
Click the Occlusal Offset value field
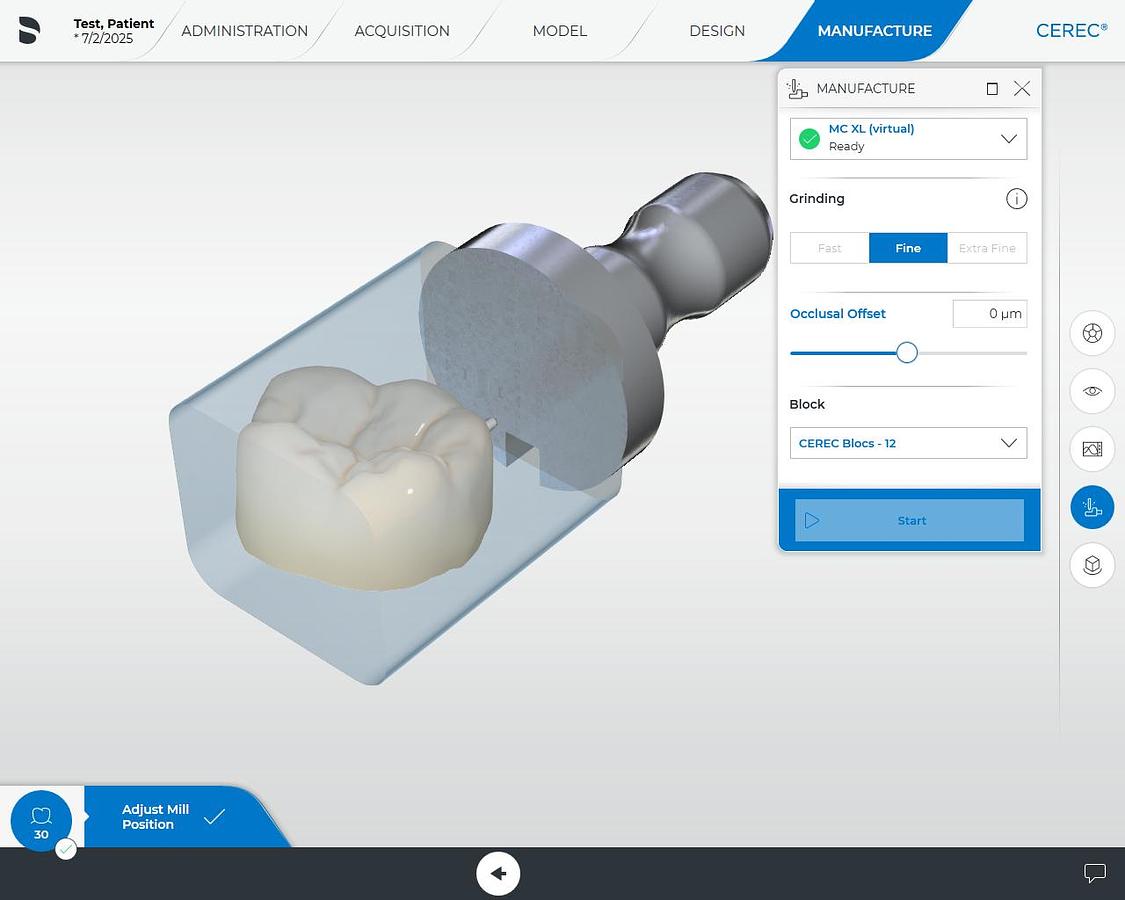pyautogui.click(x=989, y=313)
